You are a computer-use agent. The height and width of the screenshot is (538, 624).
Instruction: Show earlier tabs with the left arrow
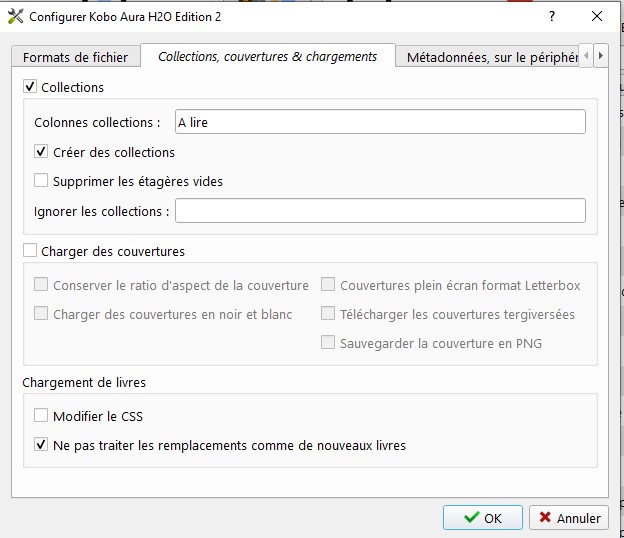[586, 56]
